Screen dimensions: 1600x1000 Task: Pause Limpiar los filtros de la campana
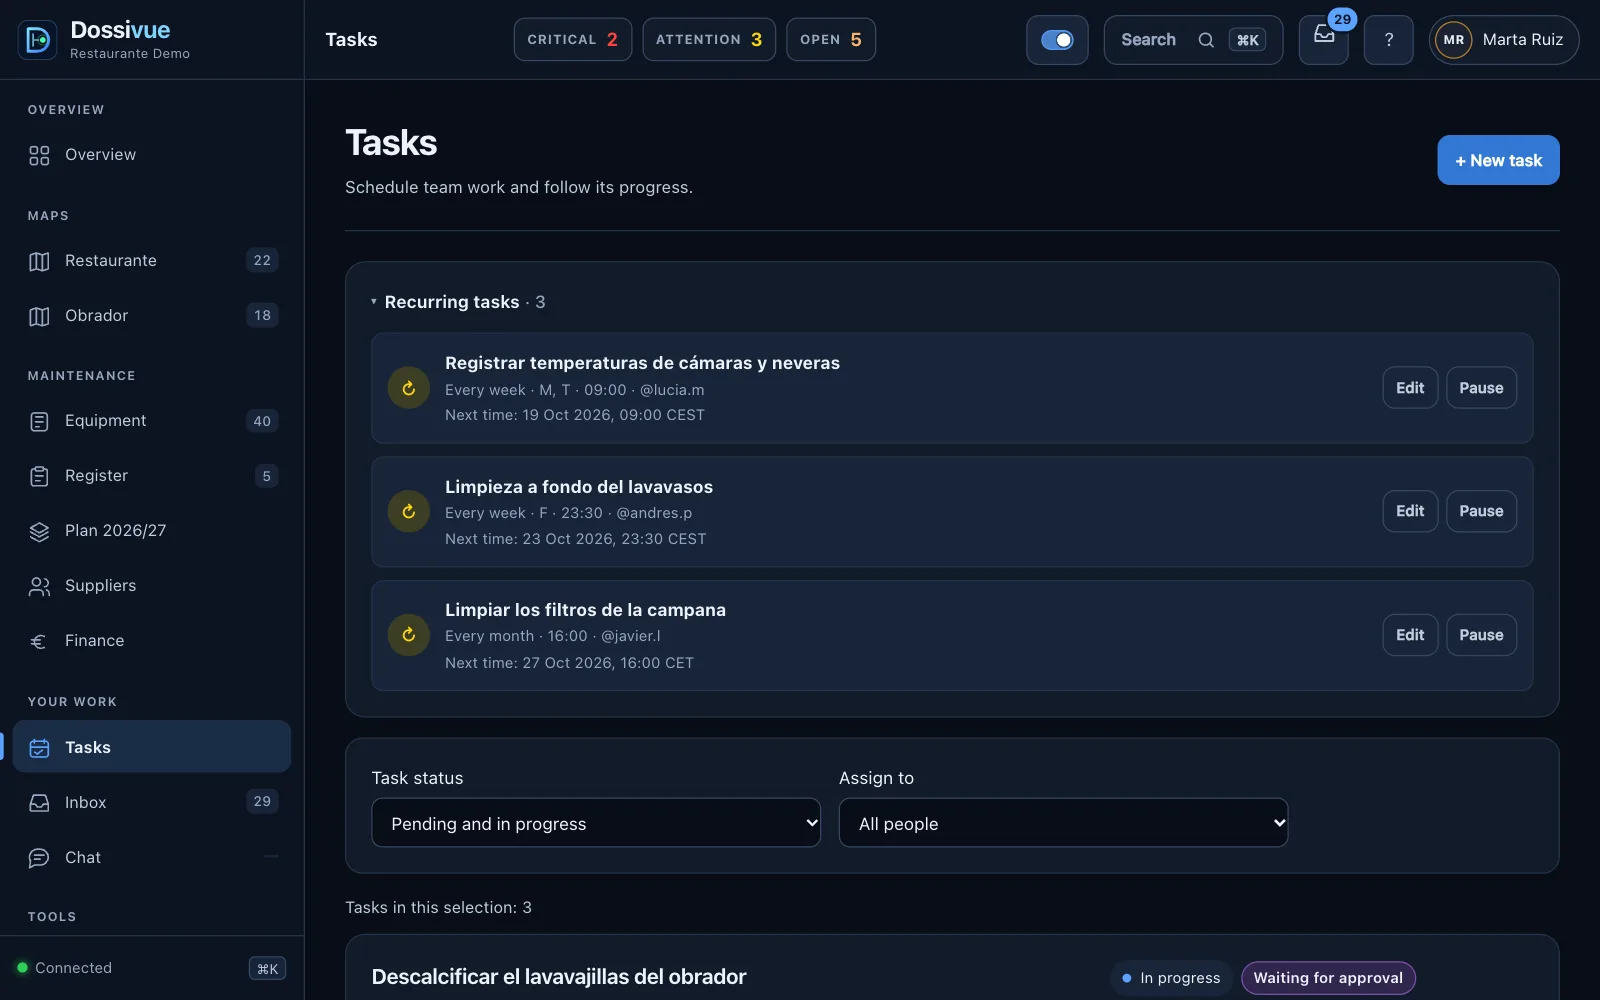pyautogui.click(x=1481, y=635)
